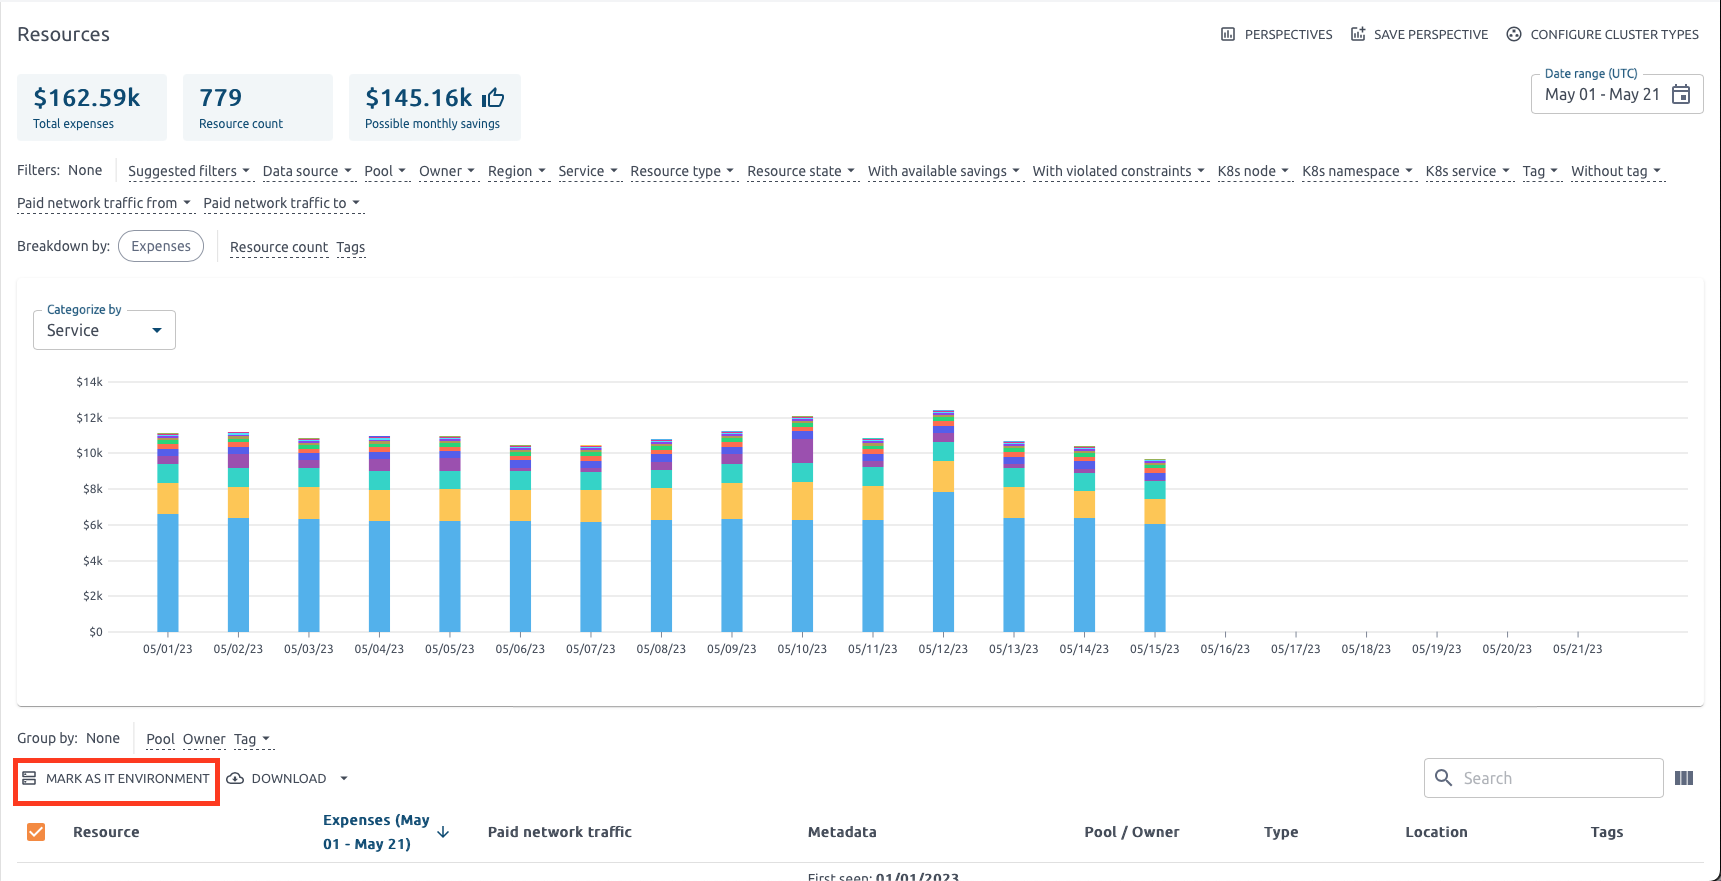Click the $145.16k Possible monthly savings card

(x=435, y=107)
